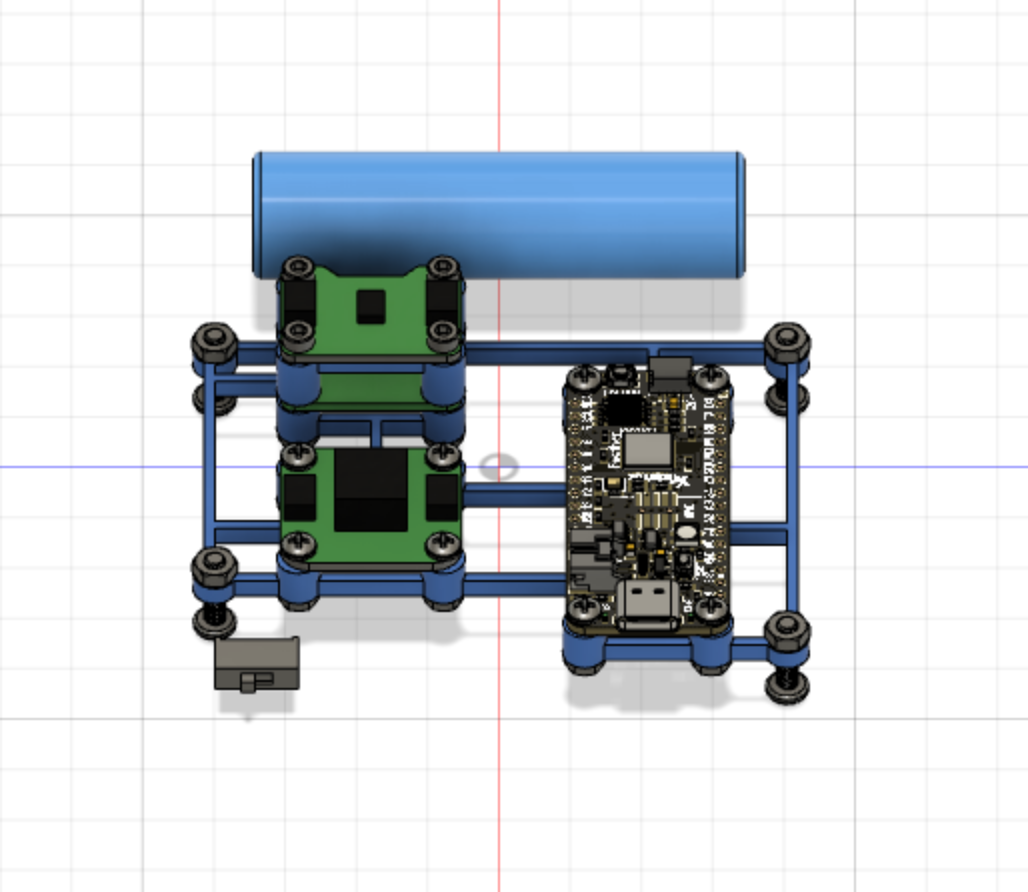Select the small black chip on upper green board

point(370,307)
